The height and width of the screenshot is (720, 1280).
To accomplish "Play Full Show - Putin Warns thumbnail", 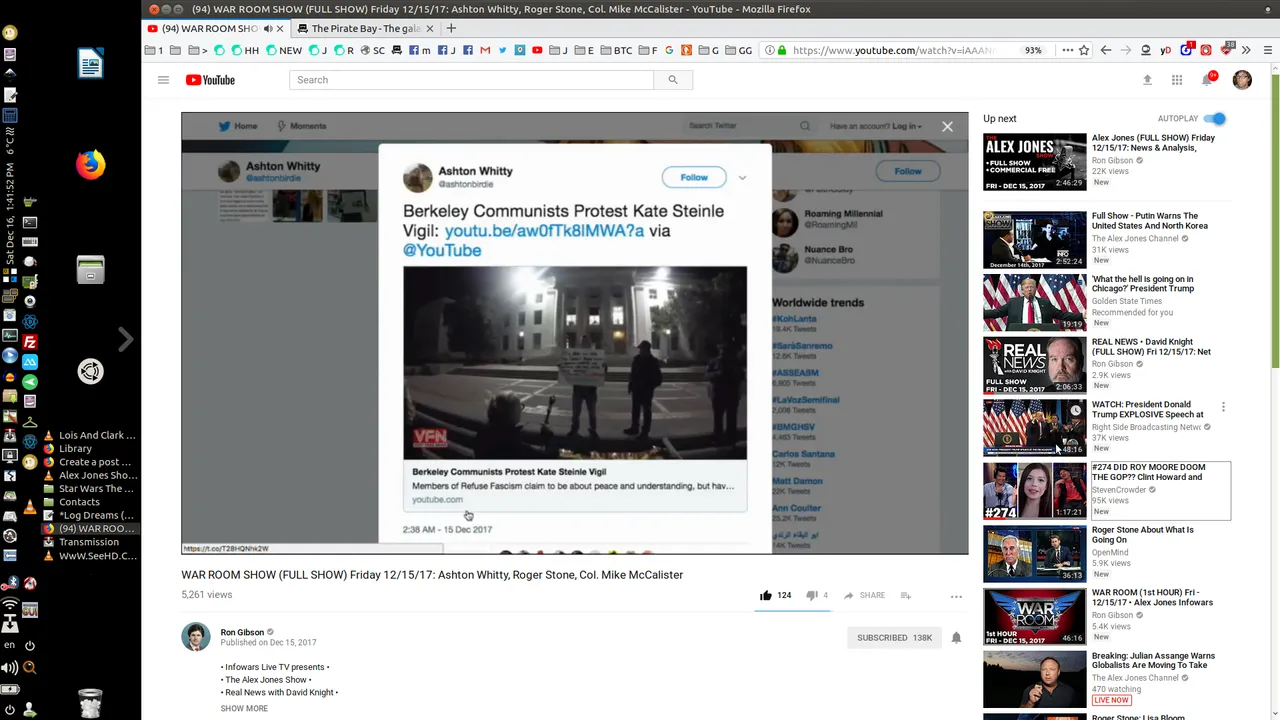I will pyautogui.click(x=1034, y=240).
